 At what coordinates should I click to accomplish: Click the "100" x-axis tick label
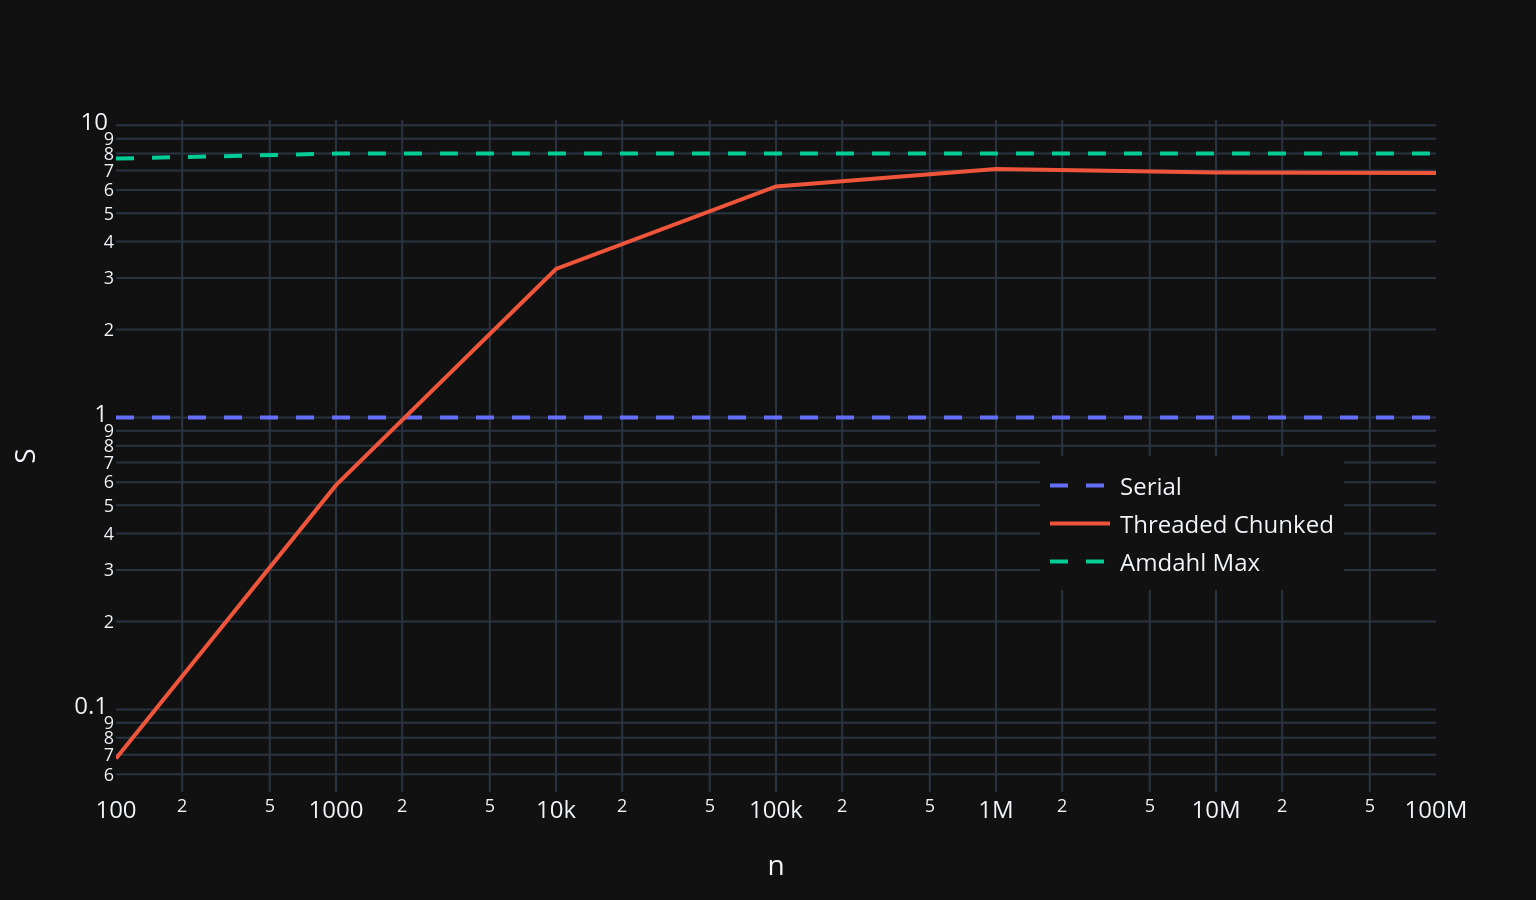pyautogui.click(x=116, y=810)
